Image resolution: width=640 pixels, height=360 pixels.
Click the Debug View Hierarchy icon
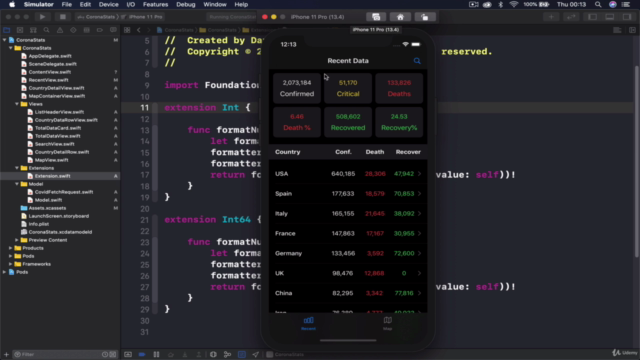213,354
